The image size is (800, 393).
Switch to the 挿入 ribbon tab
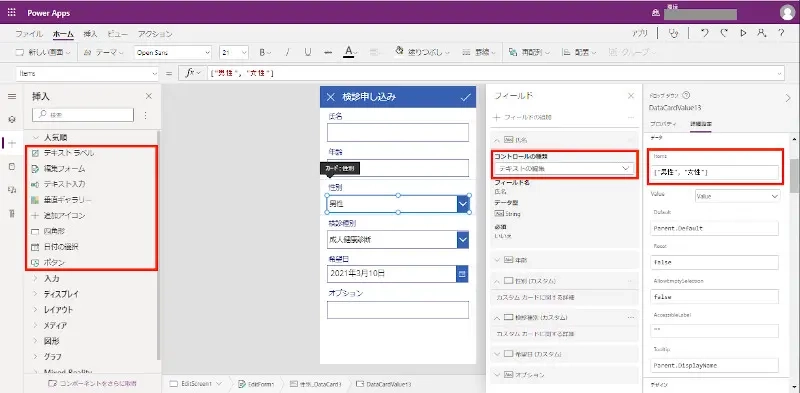pos(90,34)
